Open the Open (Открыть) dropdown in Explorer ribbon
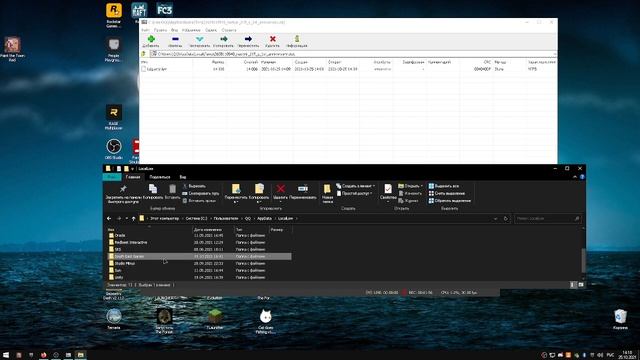 pos(411,186)
